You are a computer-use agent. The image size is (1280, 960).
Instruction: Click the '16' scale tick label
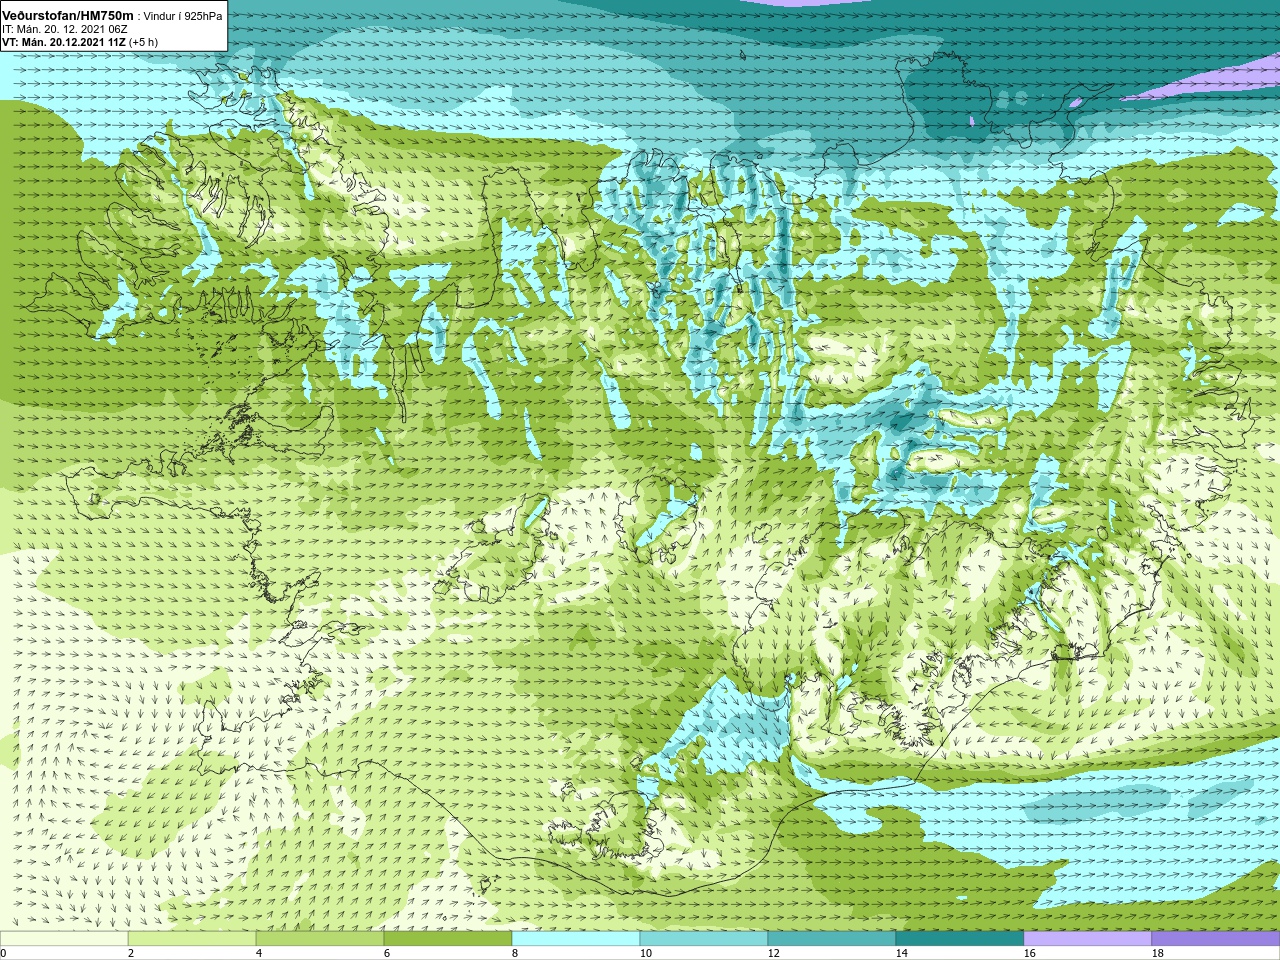tap(1030, 953)
